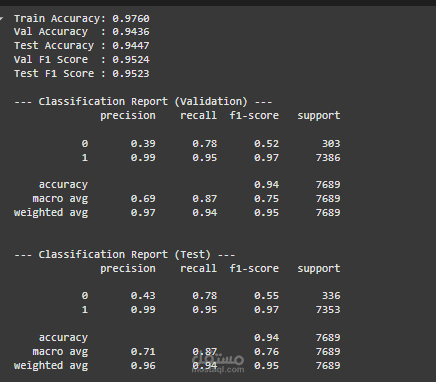Click 'macro avg' label in Test report
The width and height of the screenshot is (436, 382).
(60, 352)
